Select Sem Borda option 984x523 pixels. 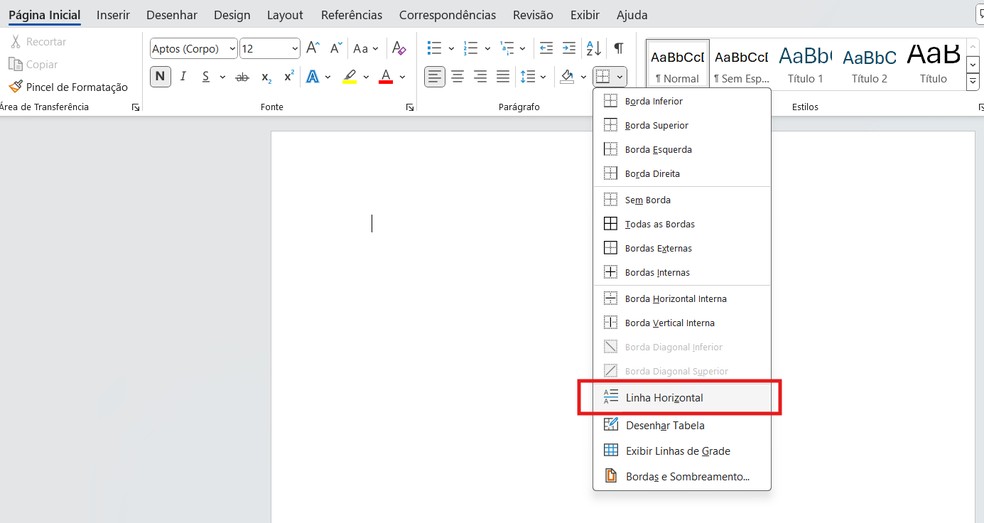click(682, 200)
